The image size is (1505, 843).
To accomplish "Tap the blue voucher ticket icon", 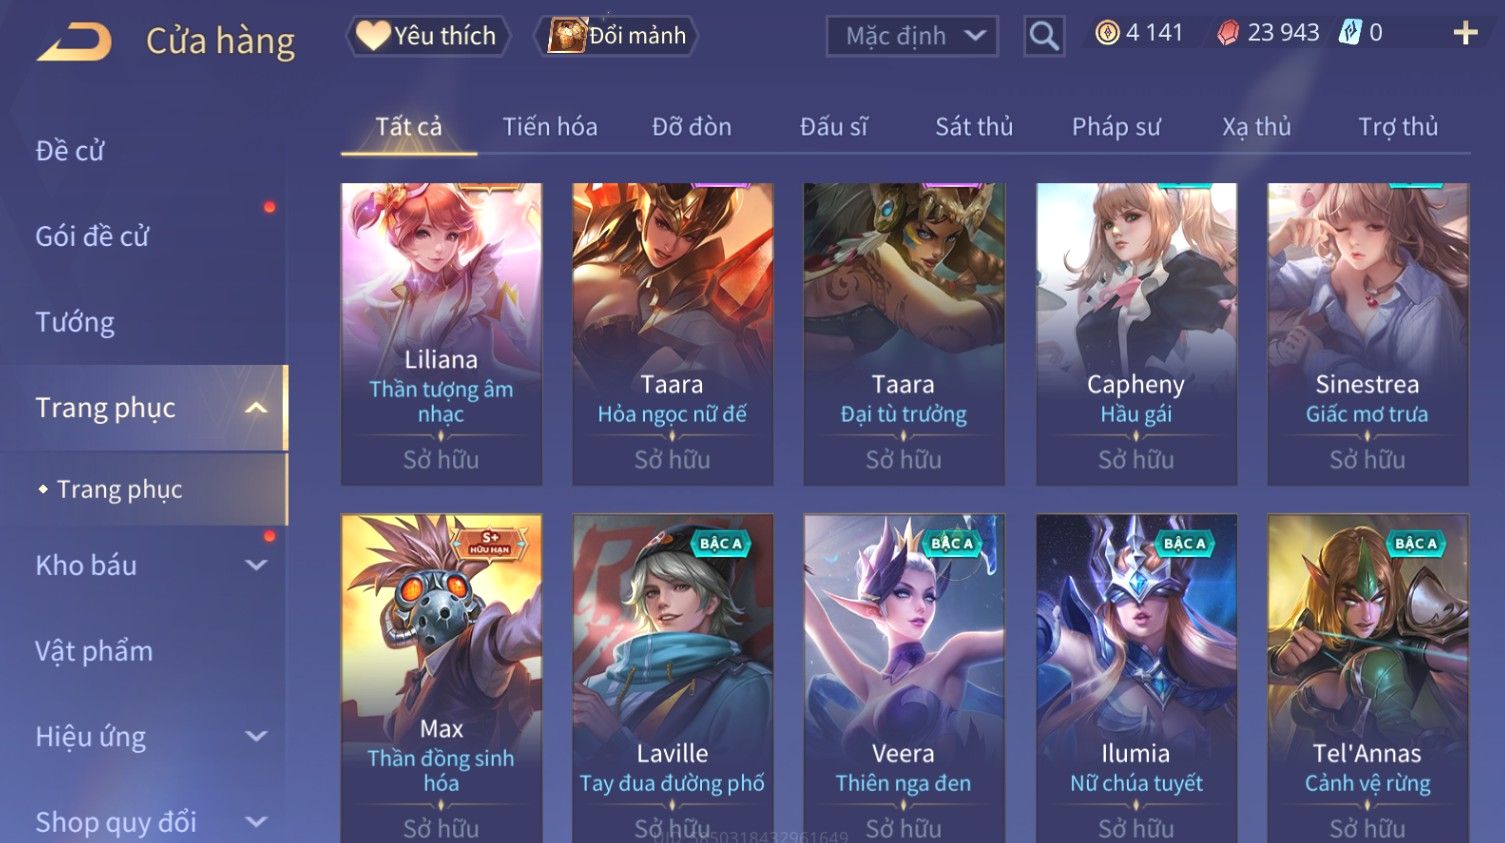I will 1350,33.
